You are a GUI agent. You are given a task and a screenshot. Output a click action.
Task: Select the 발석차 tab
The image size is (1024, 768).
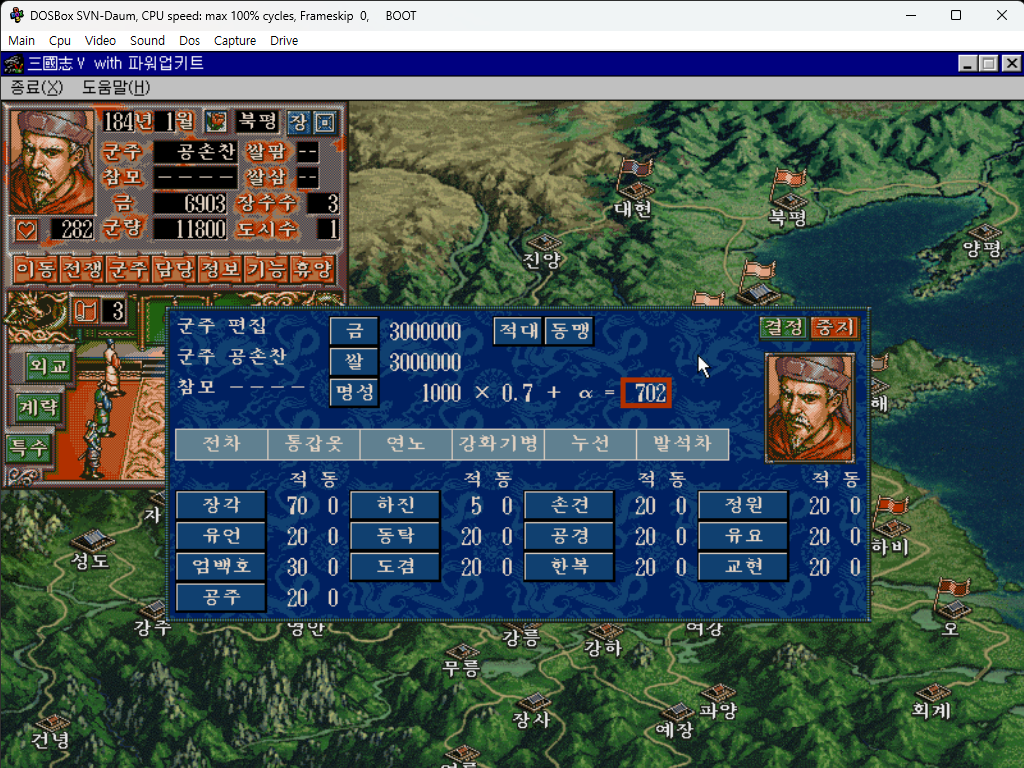click(682, 444)
